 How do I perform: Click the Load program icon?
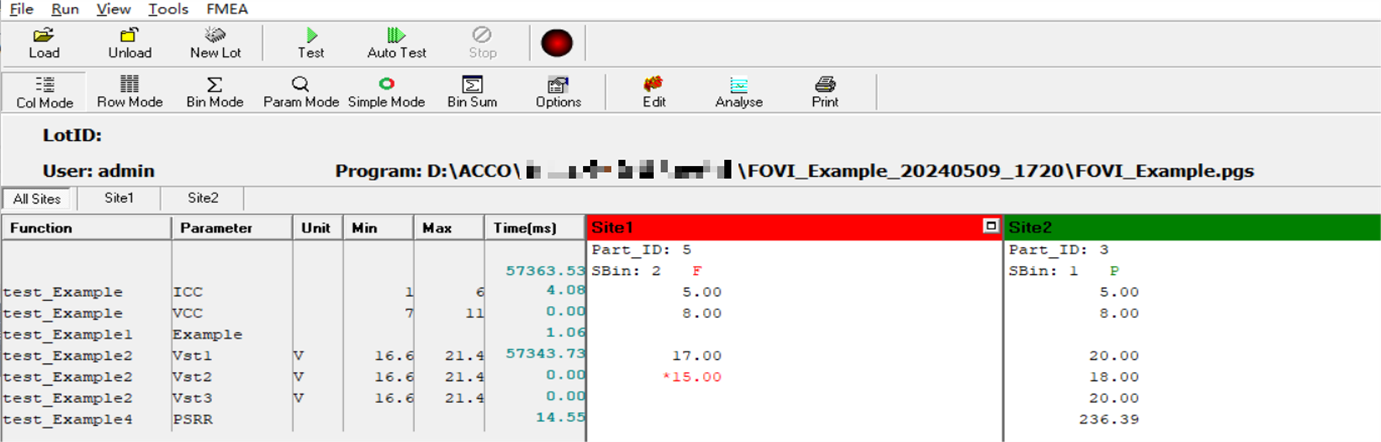pos(43,43)
